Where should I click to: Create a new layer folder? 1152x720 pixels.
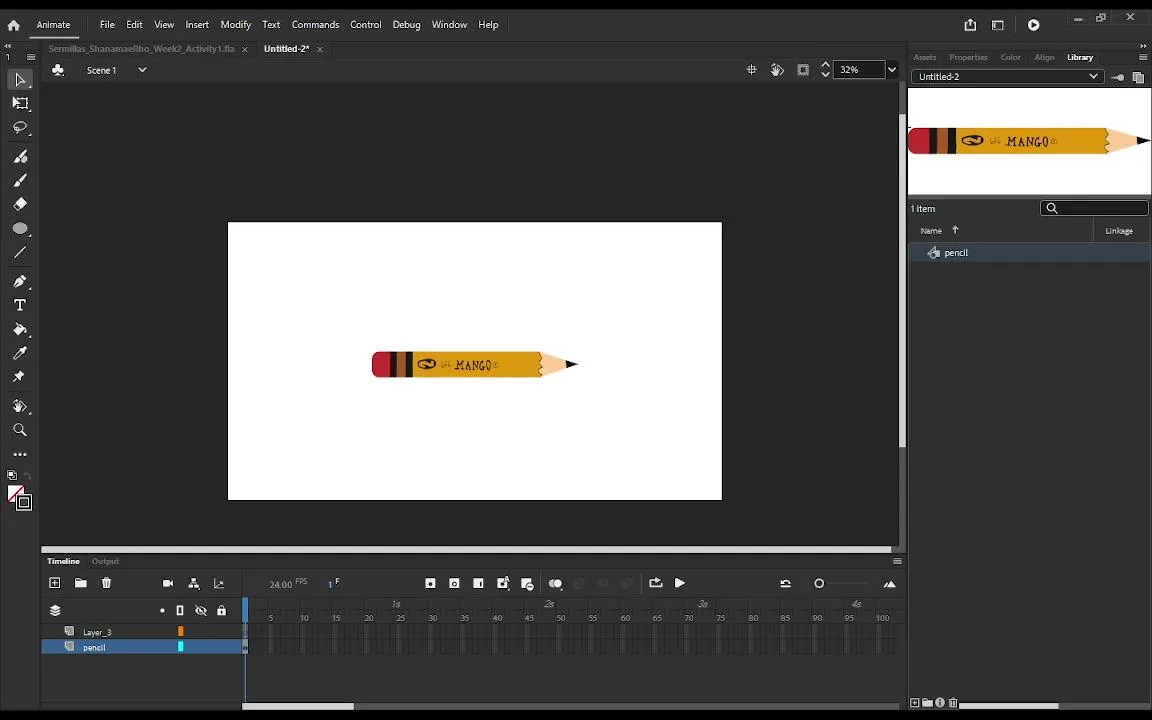[x=81, y=583]
